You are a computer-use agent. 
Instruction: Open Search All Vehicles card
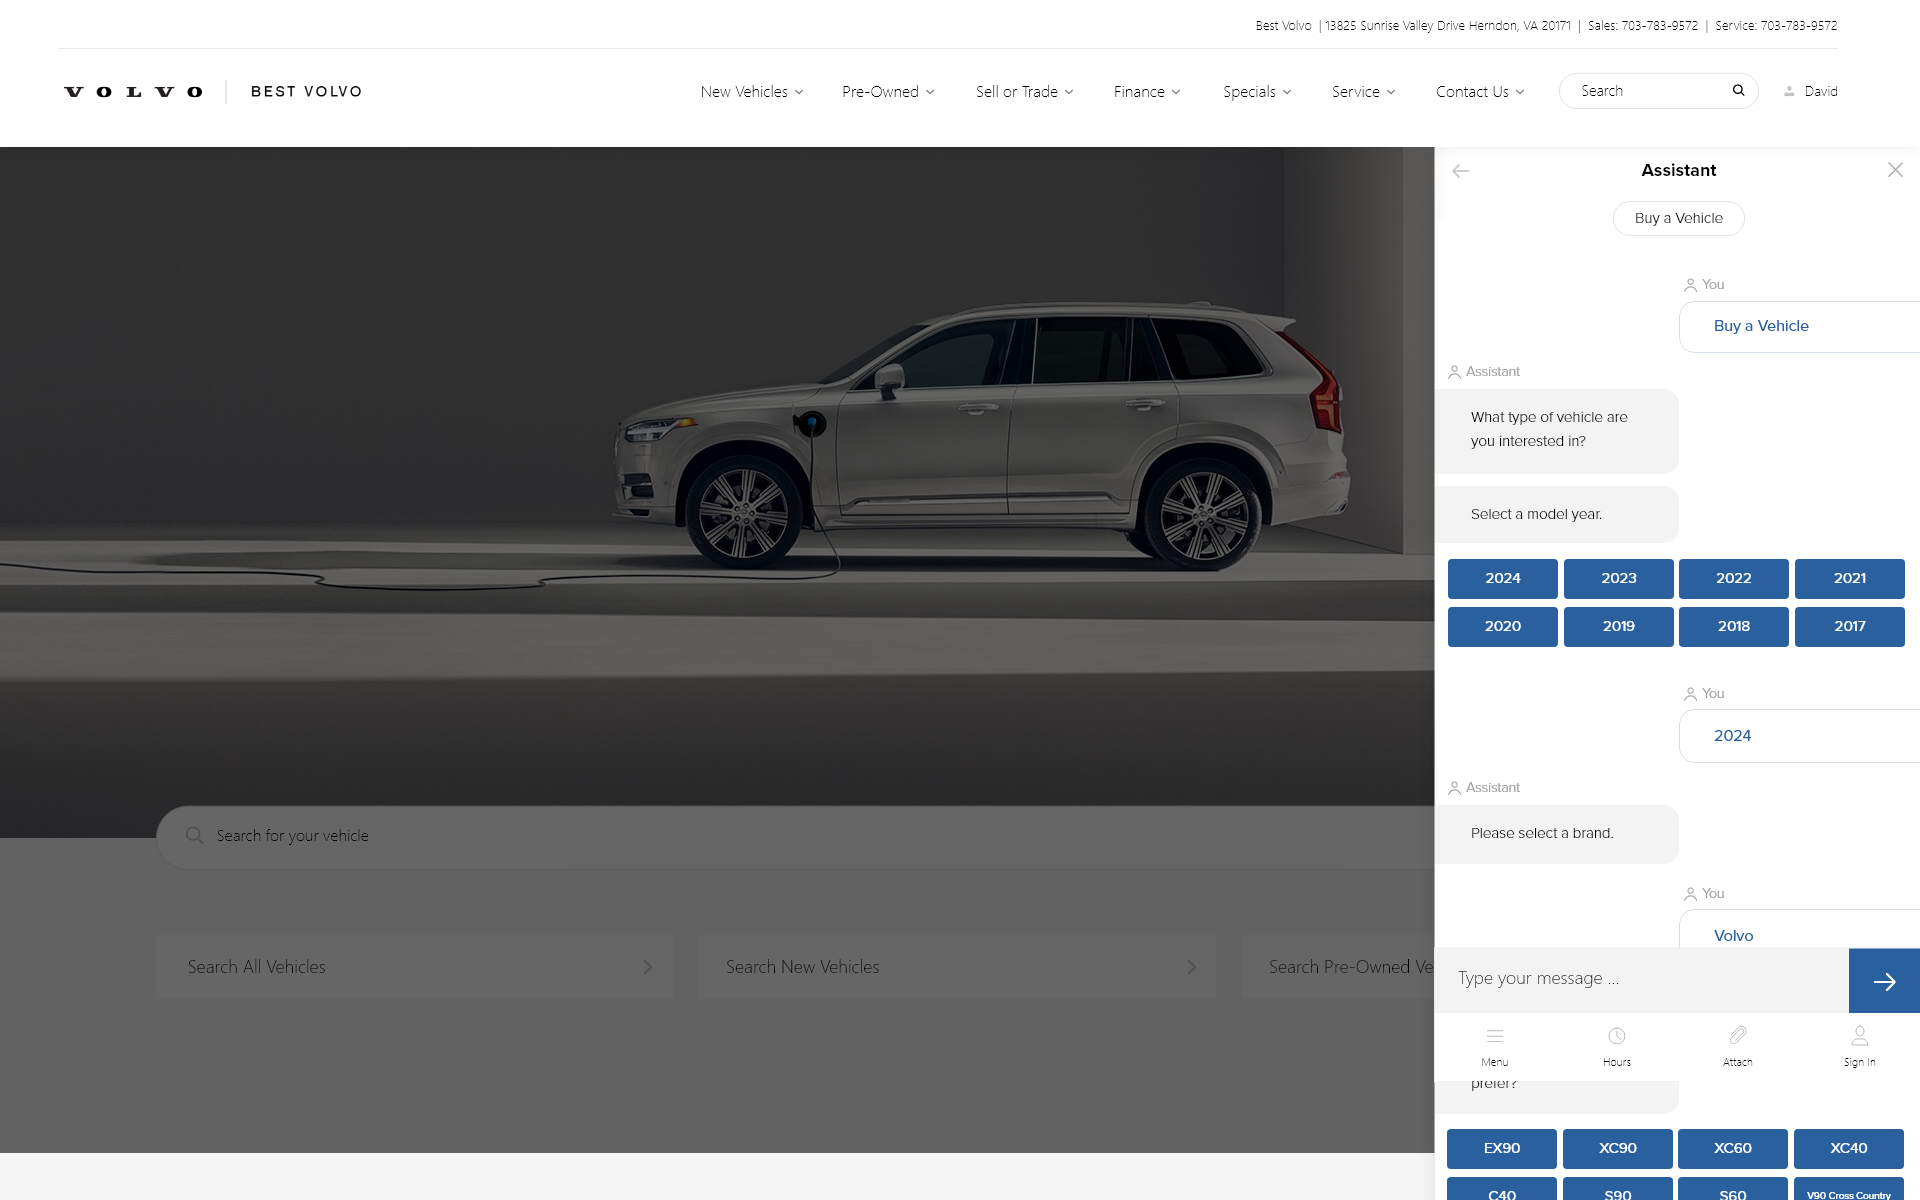[415, 967]
